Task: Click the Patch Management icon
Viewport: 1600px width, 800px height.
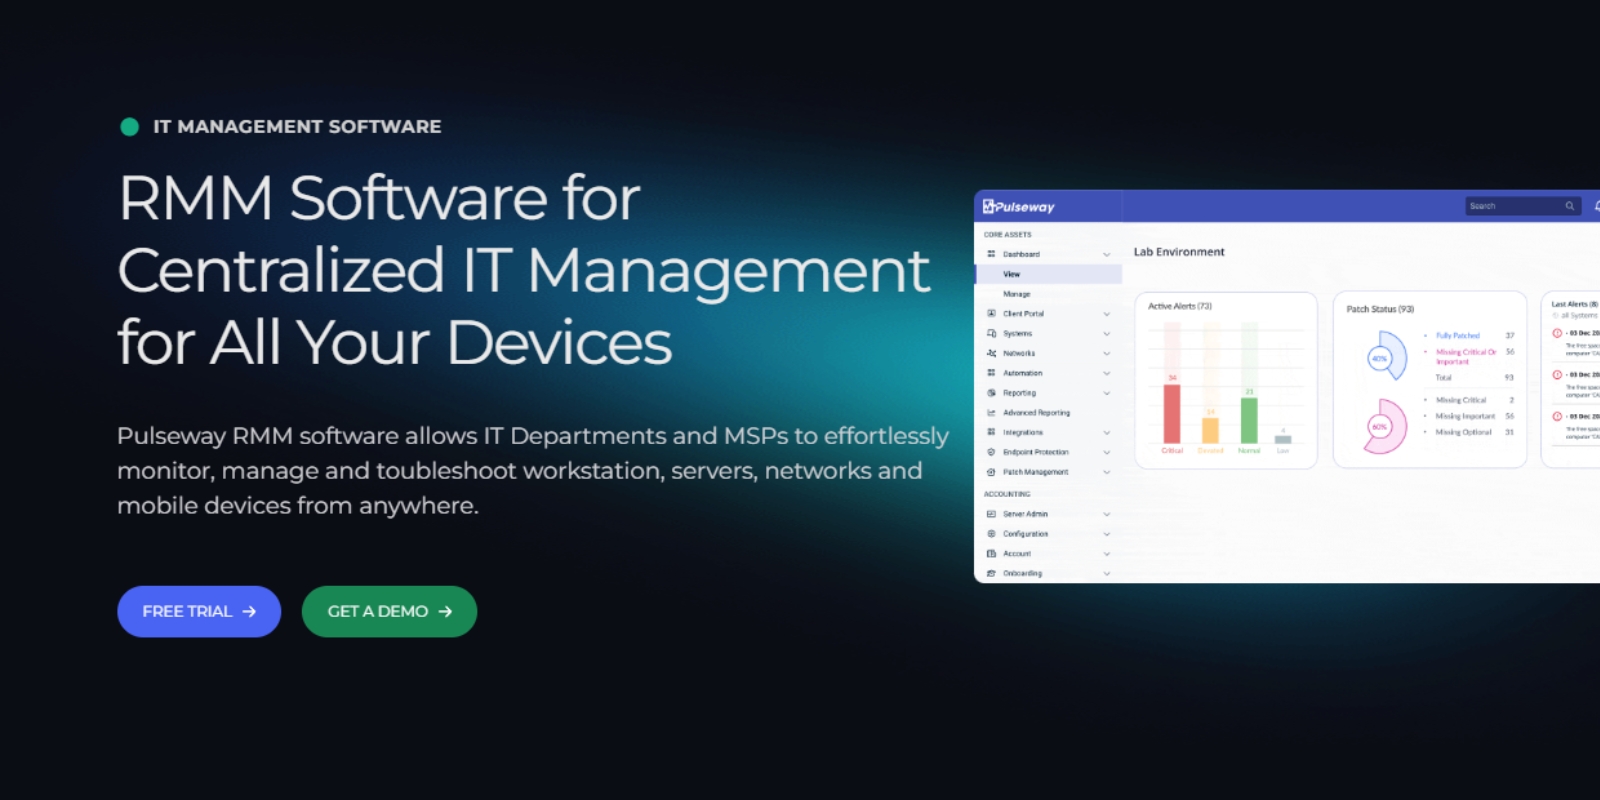Action: tap(991, 472)
